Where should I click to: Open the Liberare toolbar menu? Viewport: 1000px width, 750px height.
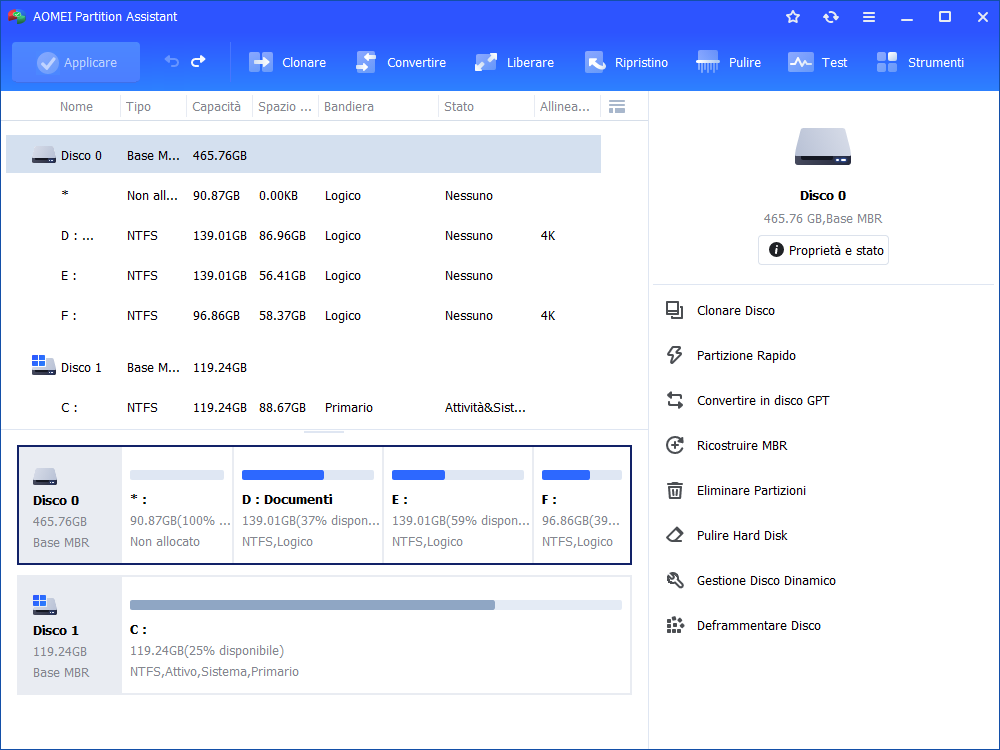pyautogui.click(x=514, y=62)
